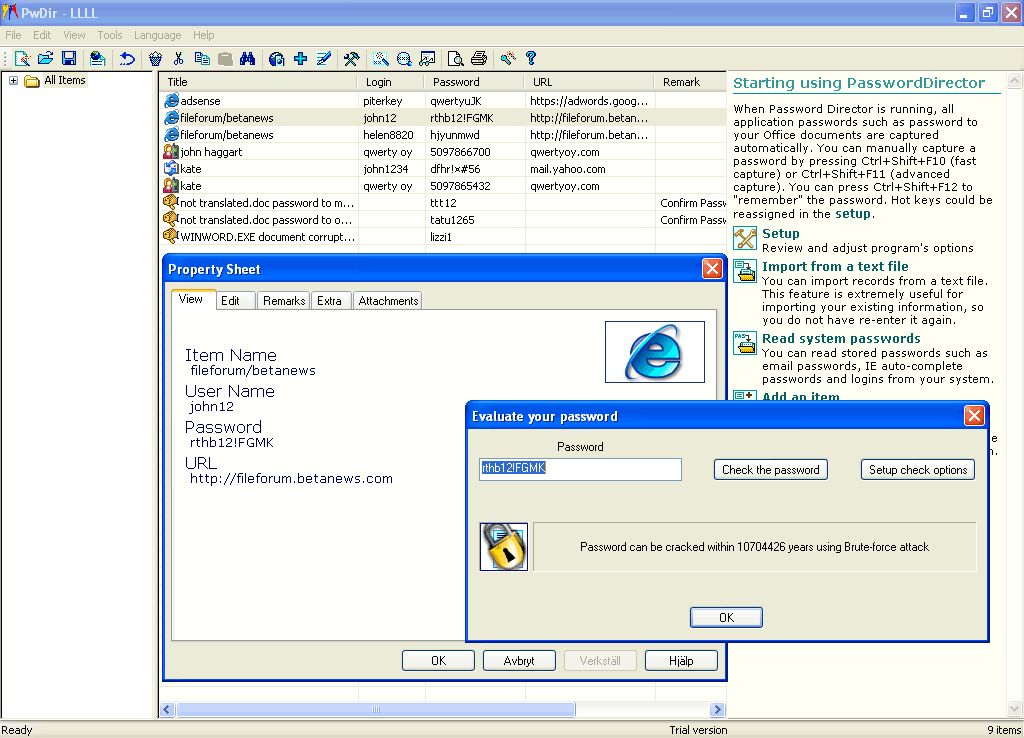
Task: Click the right arrow of the horizontal scrollbar
Action: [717, 709]
